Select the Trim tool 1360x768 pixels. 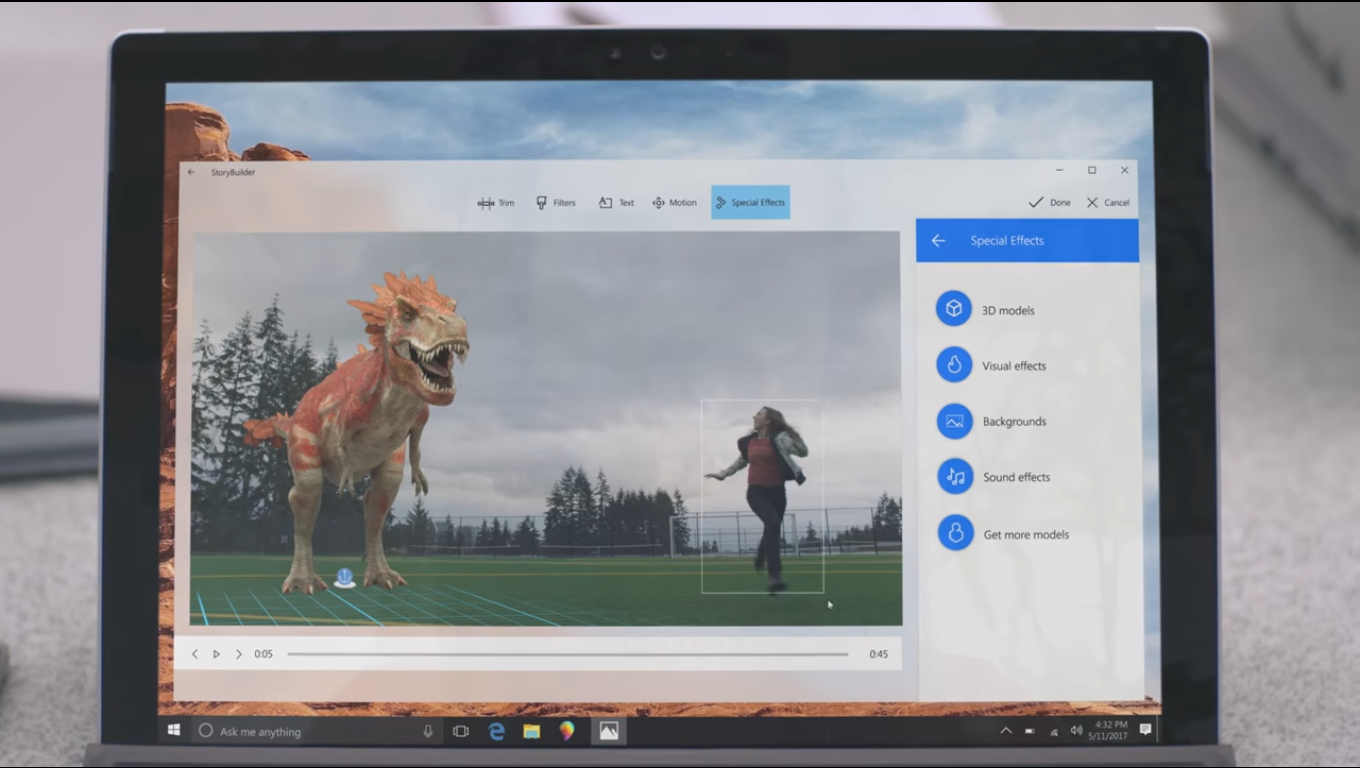click(x=496, y=203)
